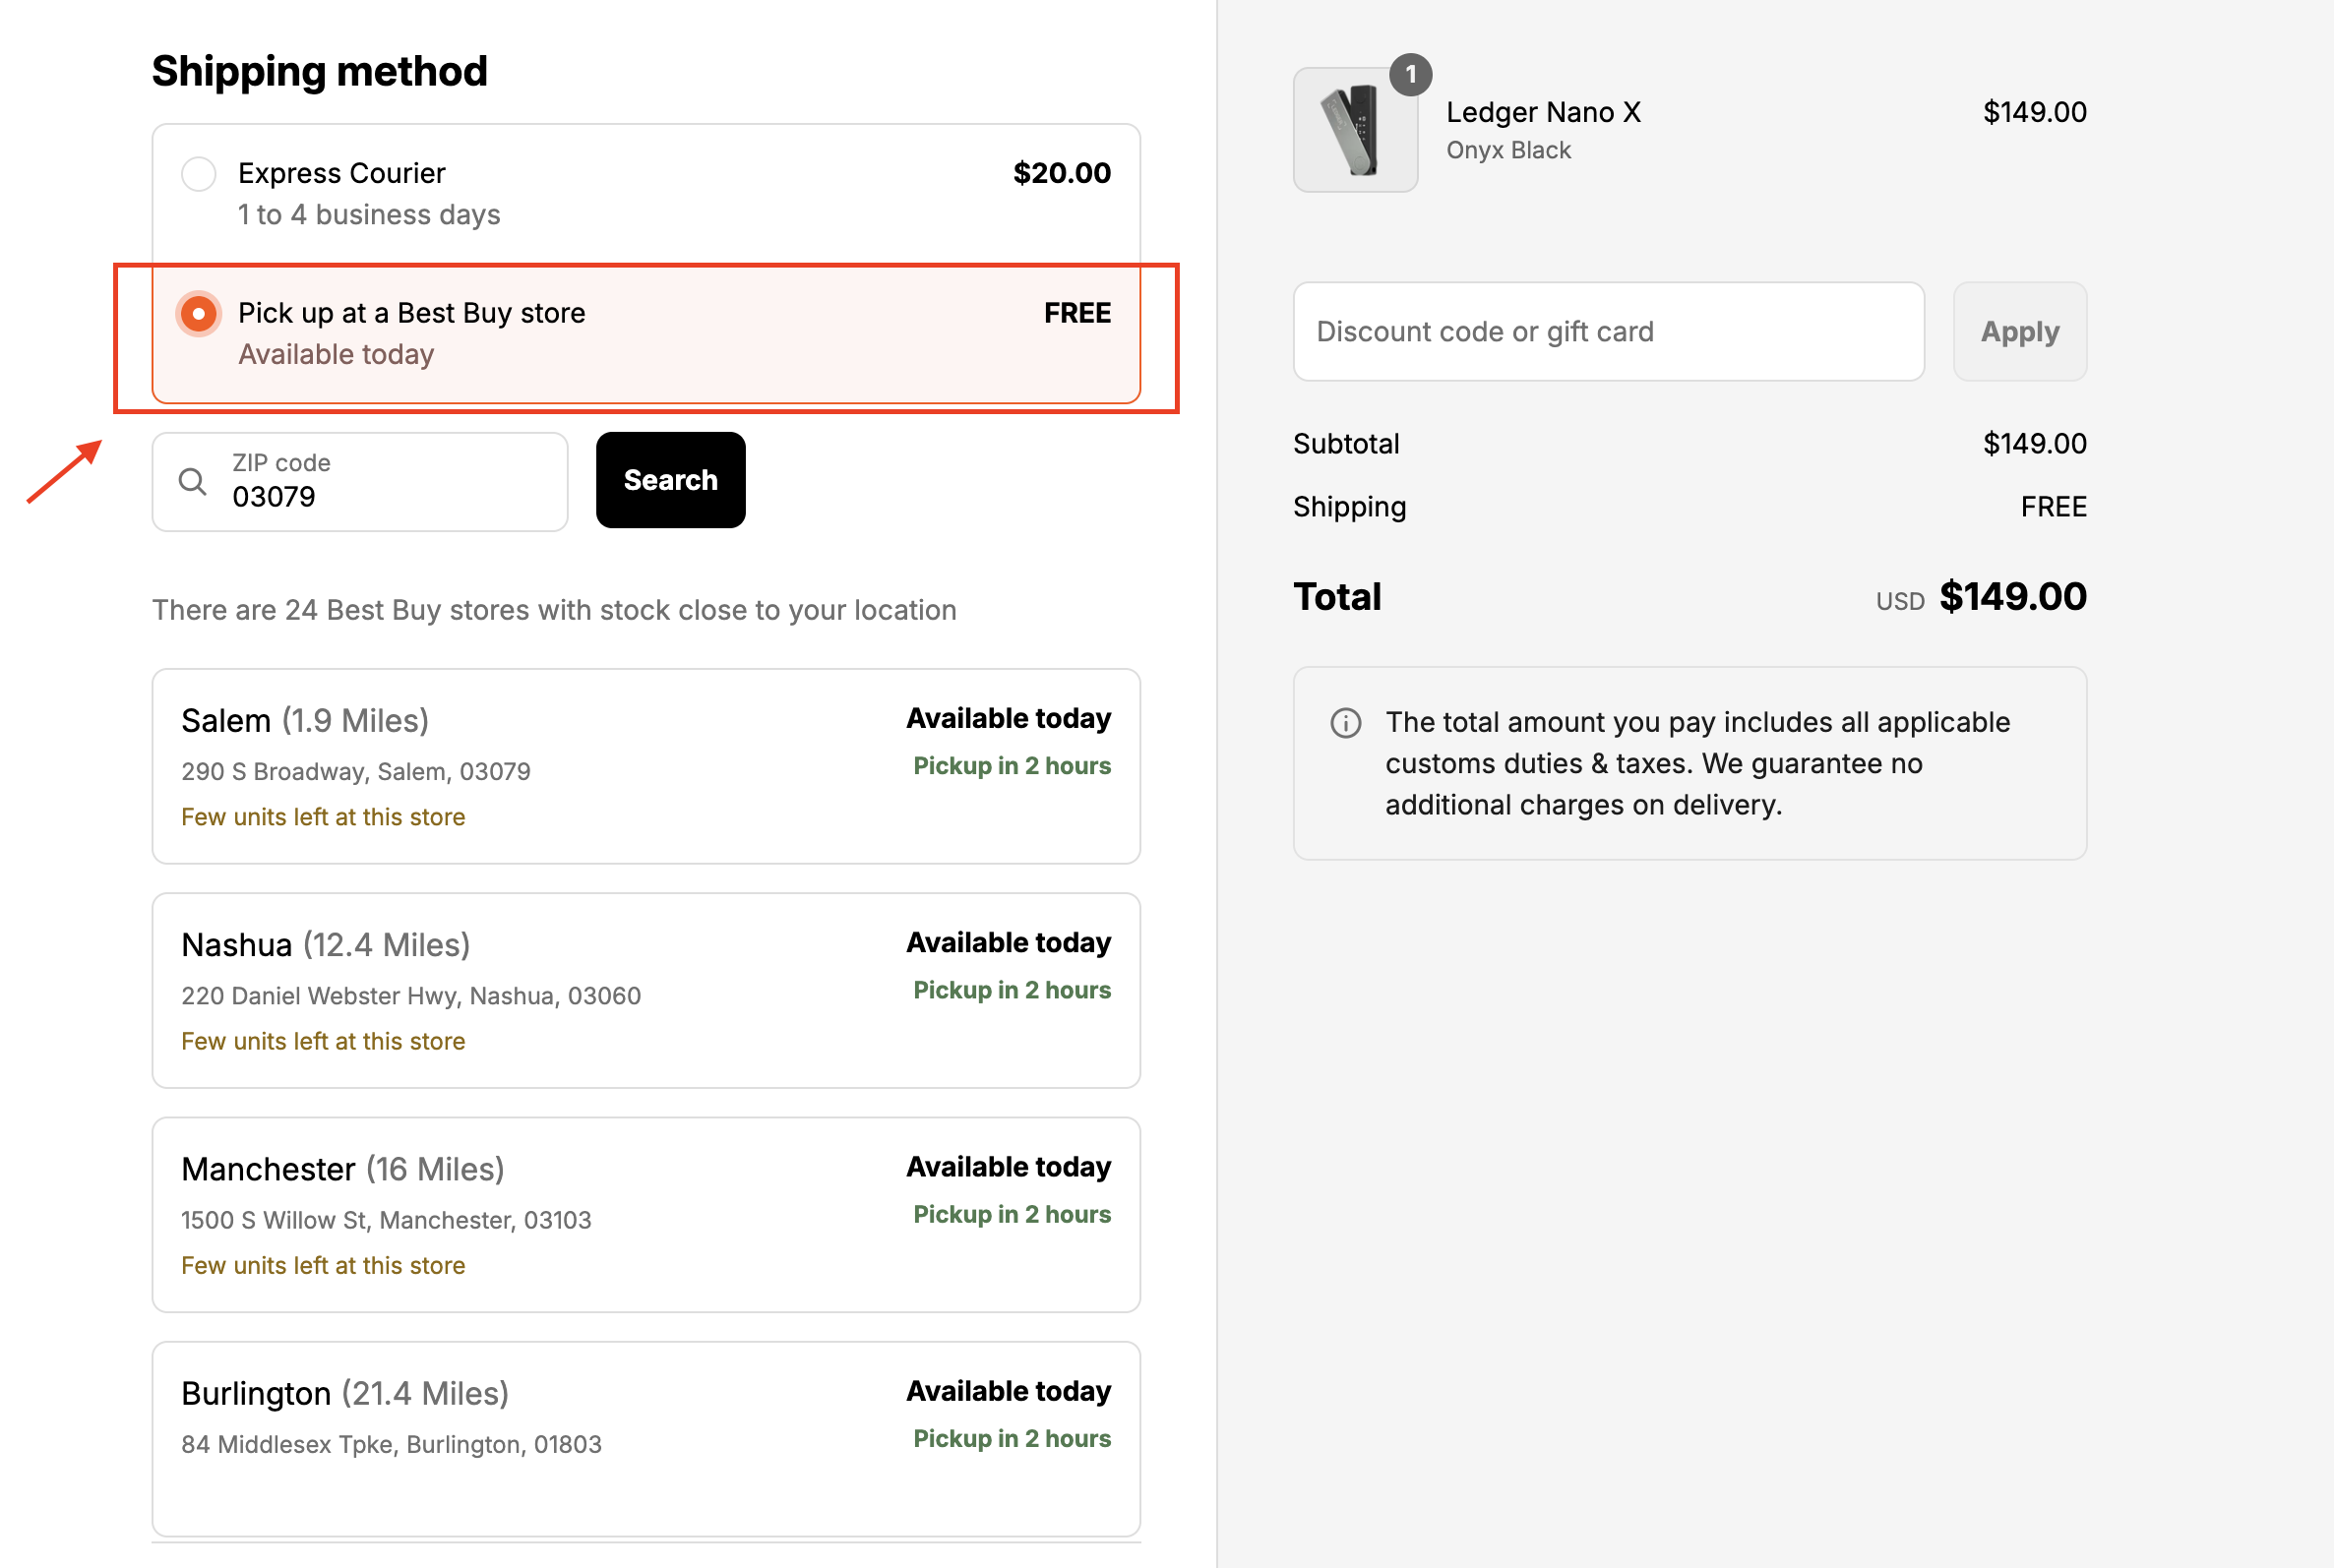The width and height of the screenshot is (2334, 1568).
Task: Click the Shipping method heading
Action: click(x=319, y=70)
